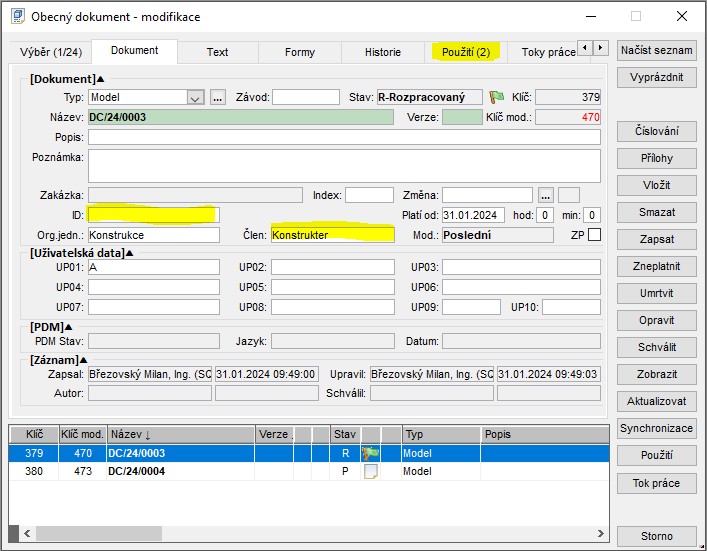
Task: Click the Zapsat button
Action: 656,239
